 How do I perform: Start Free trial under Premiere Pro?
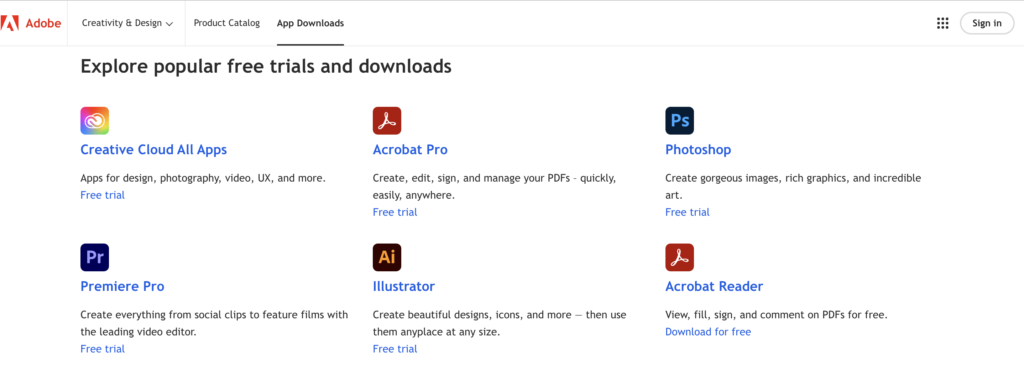tap(103, 349)
